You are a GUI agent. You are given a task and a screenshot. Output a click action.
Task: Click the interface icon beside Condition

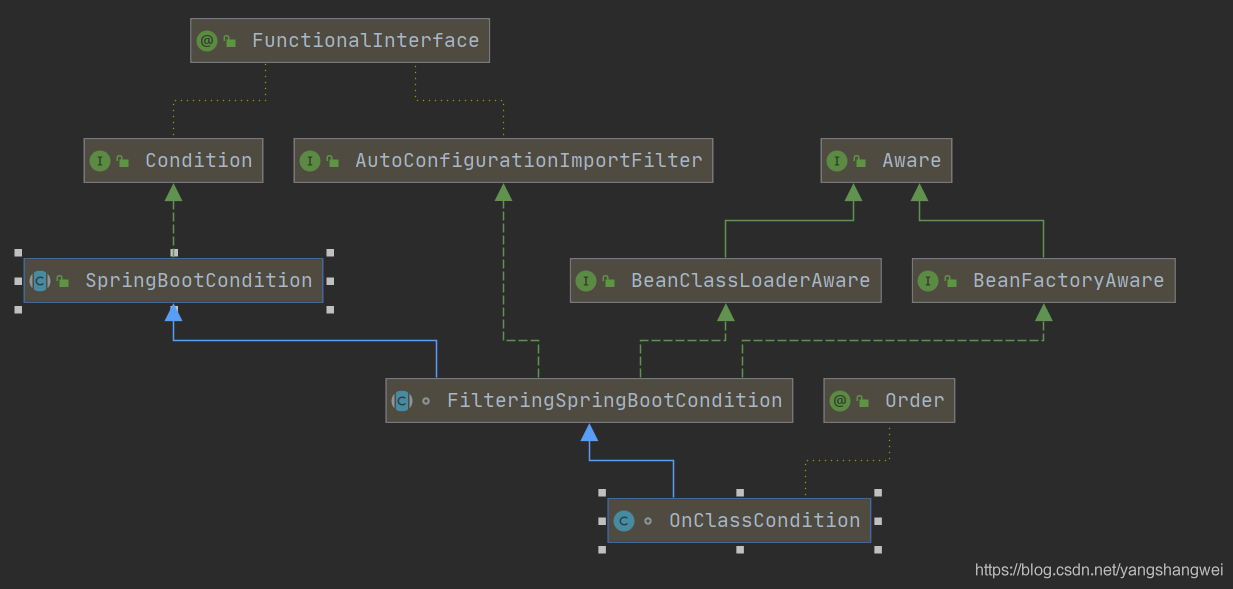click(x=100, y=161)
